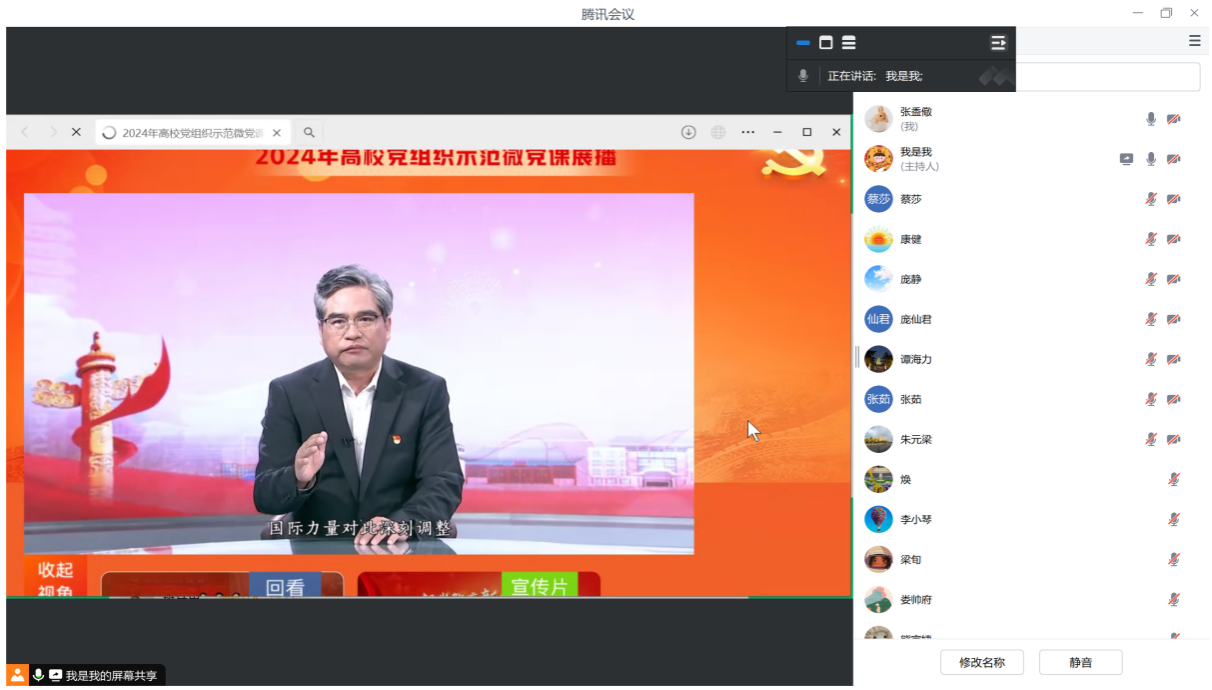Open the browser's three-dots more menu
The height and width of the screenshot is (690, 1212).
click(748, 133)
